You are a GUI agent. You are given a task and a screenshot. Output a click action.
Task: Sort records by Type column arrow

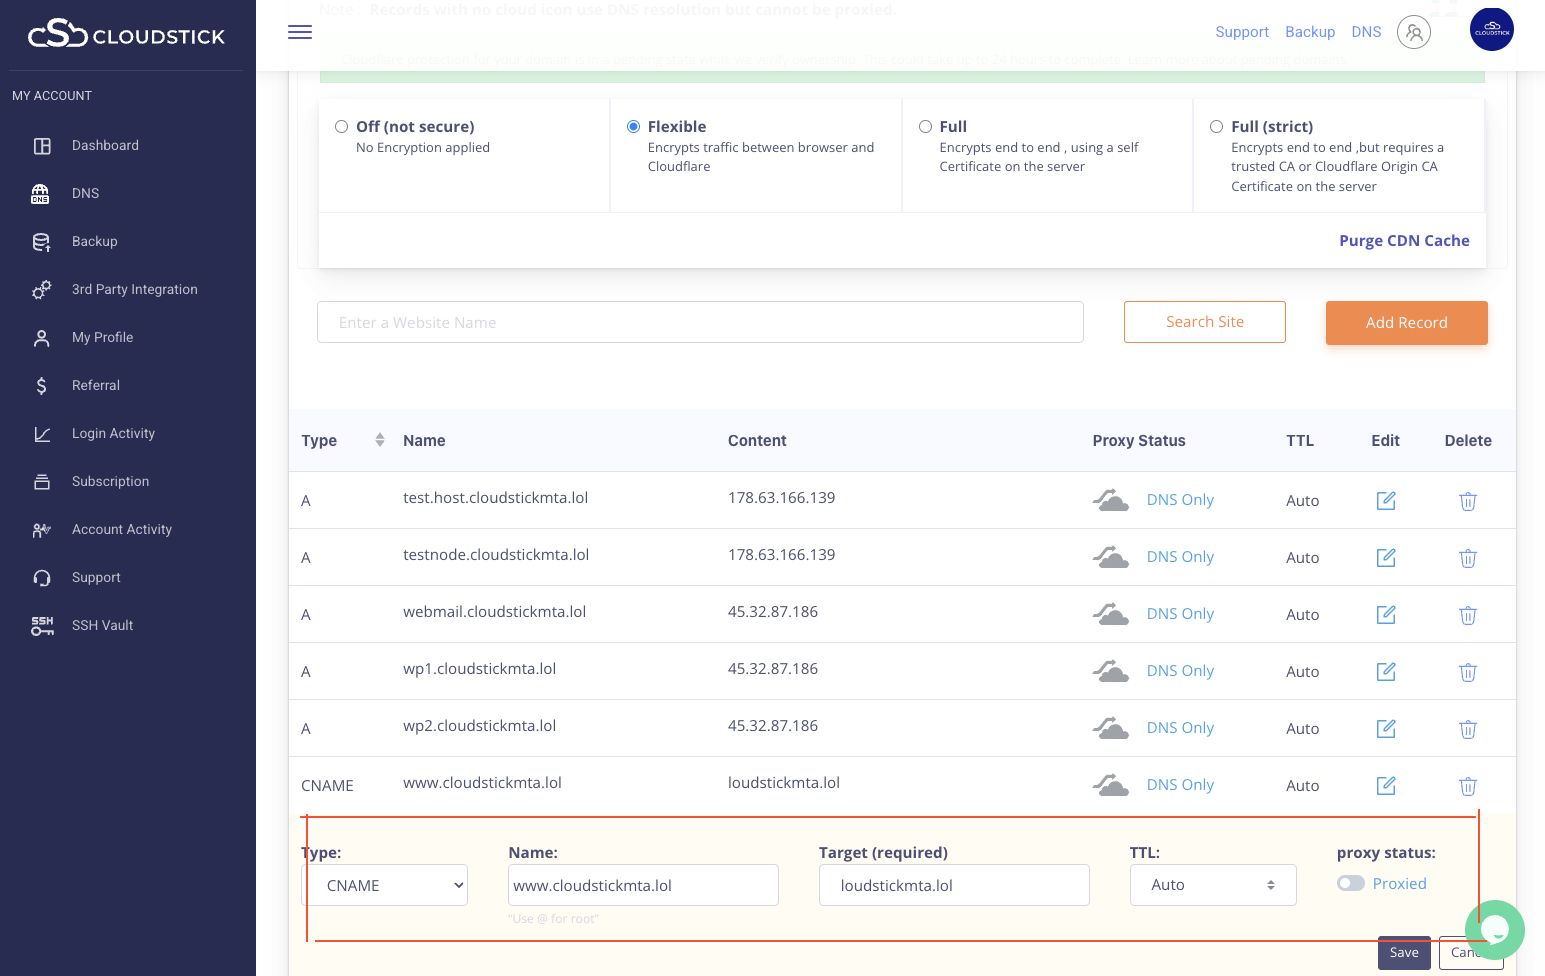click(379, 440)
